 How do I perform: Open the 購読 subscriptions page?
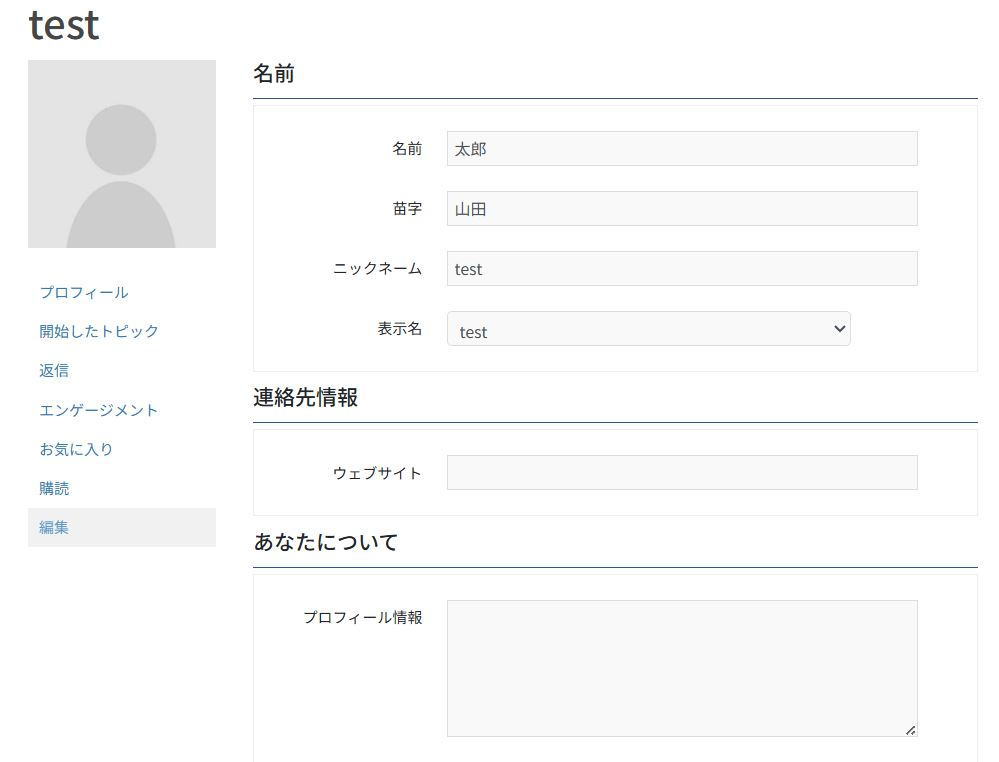[54, 488]
